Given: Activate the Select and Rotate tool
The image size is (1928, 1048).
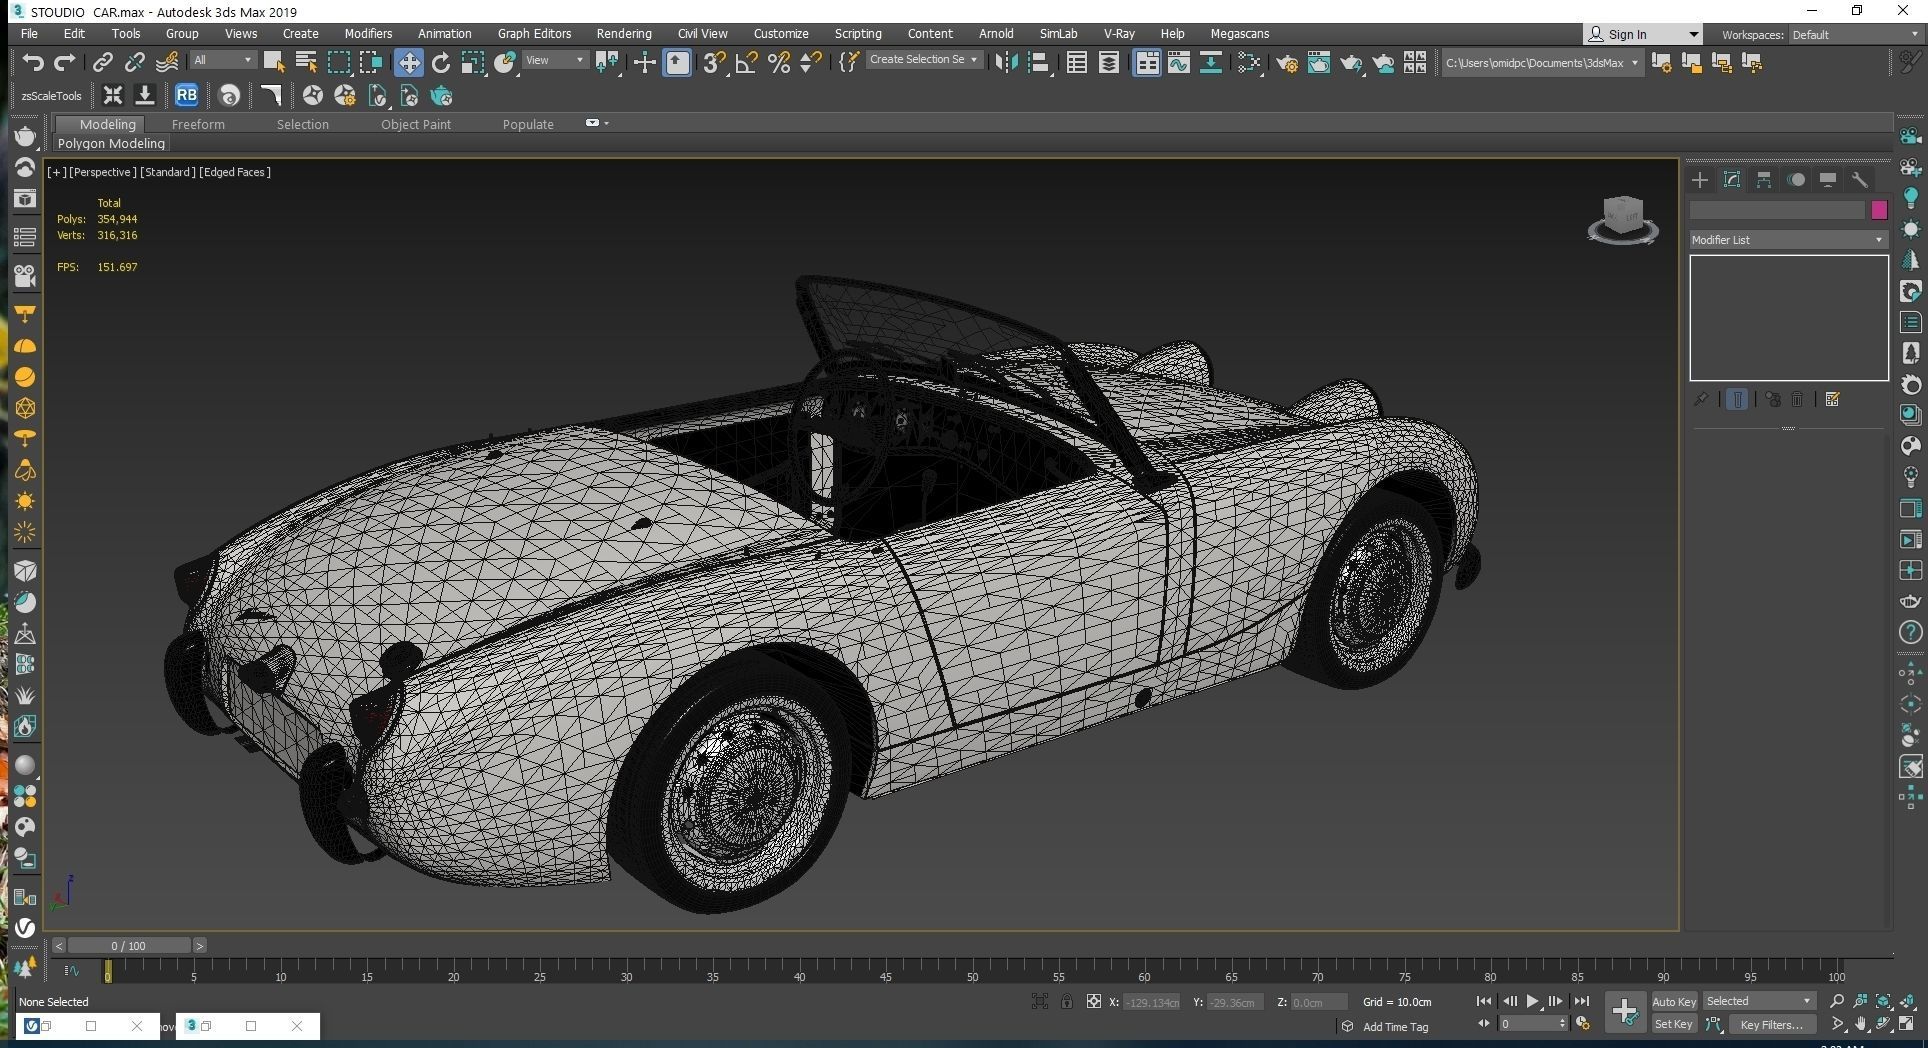Looking at the screenshot, I should click(x=441, y=63).
